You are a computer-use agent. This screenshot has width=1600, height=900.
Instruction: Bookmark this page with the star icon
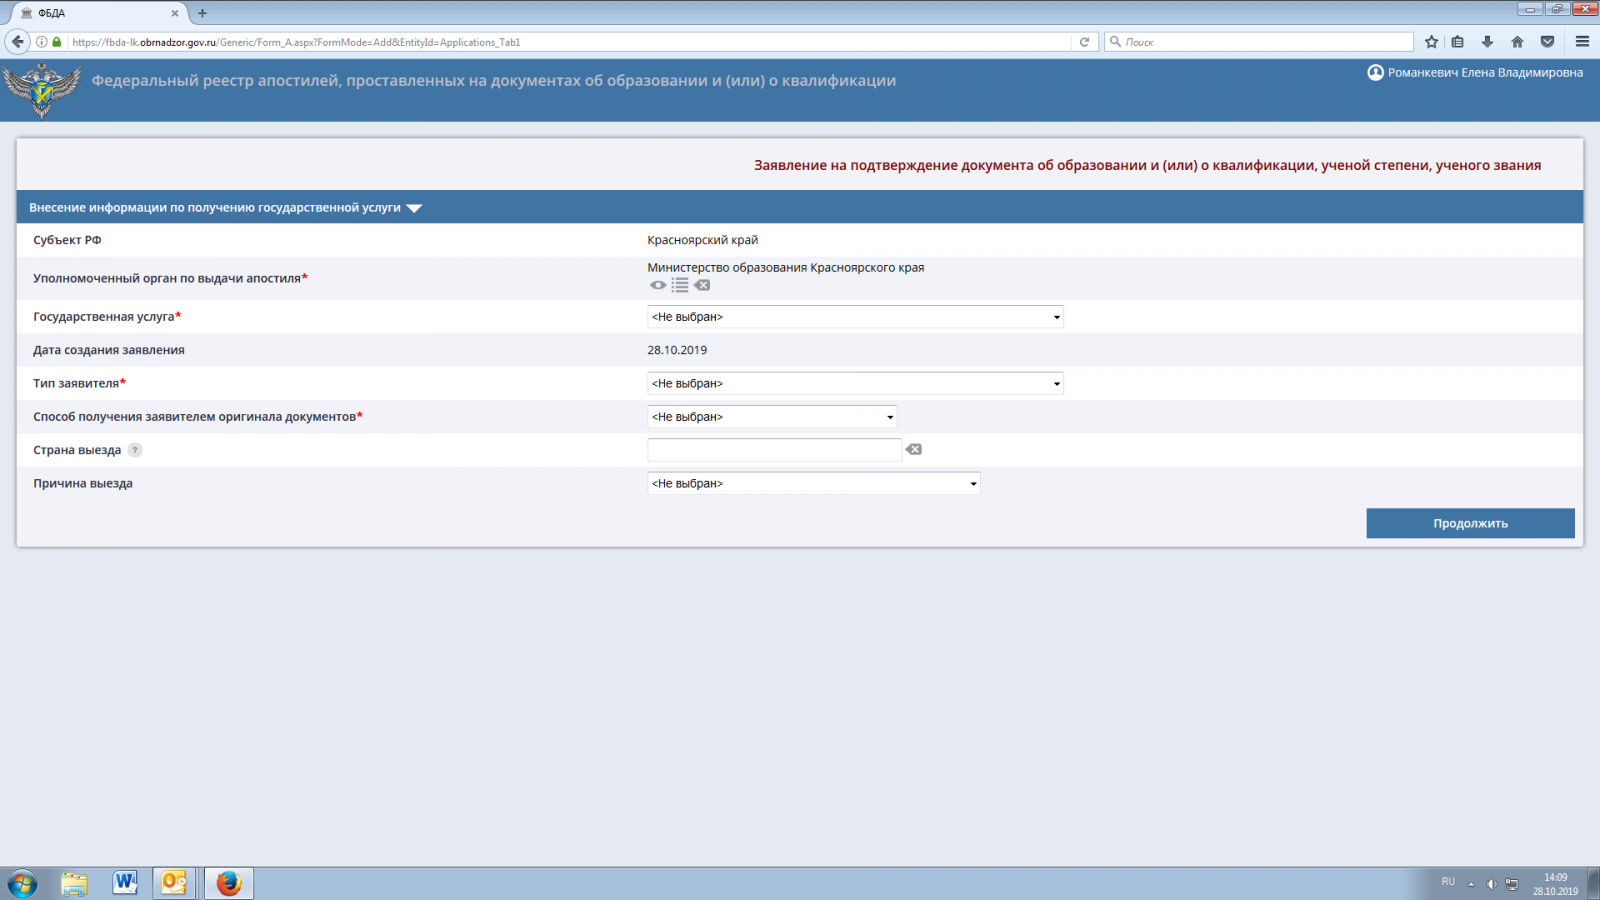click(x=1431, y=42)
